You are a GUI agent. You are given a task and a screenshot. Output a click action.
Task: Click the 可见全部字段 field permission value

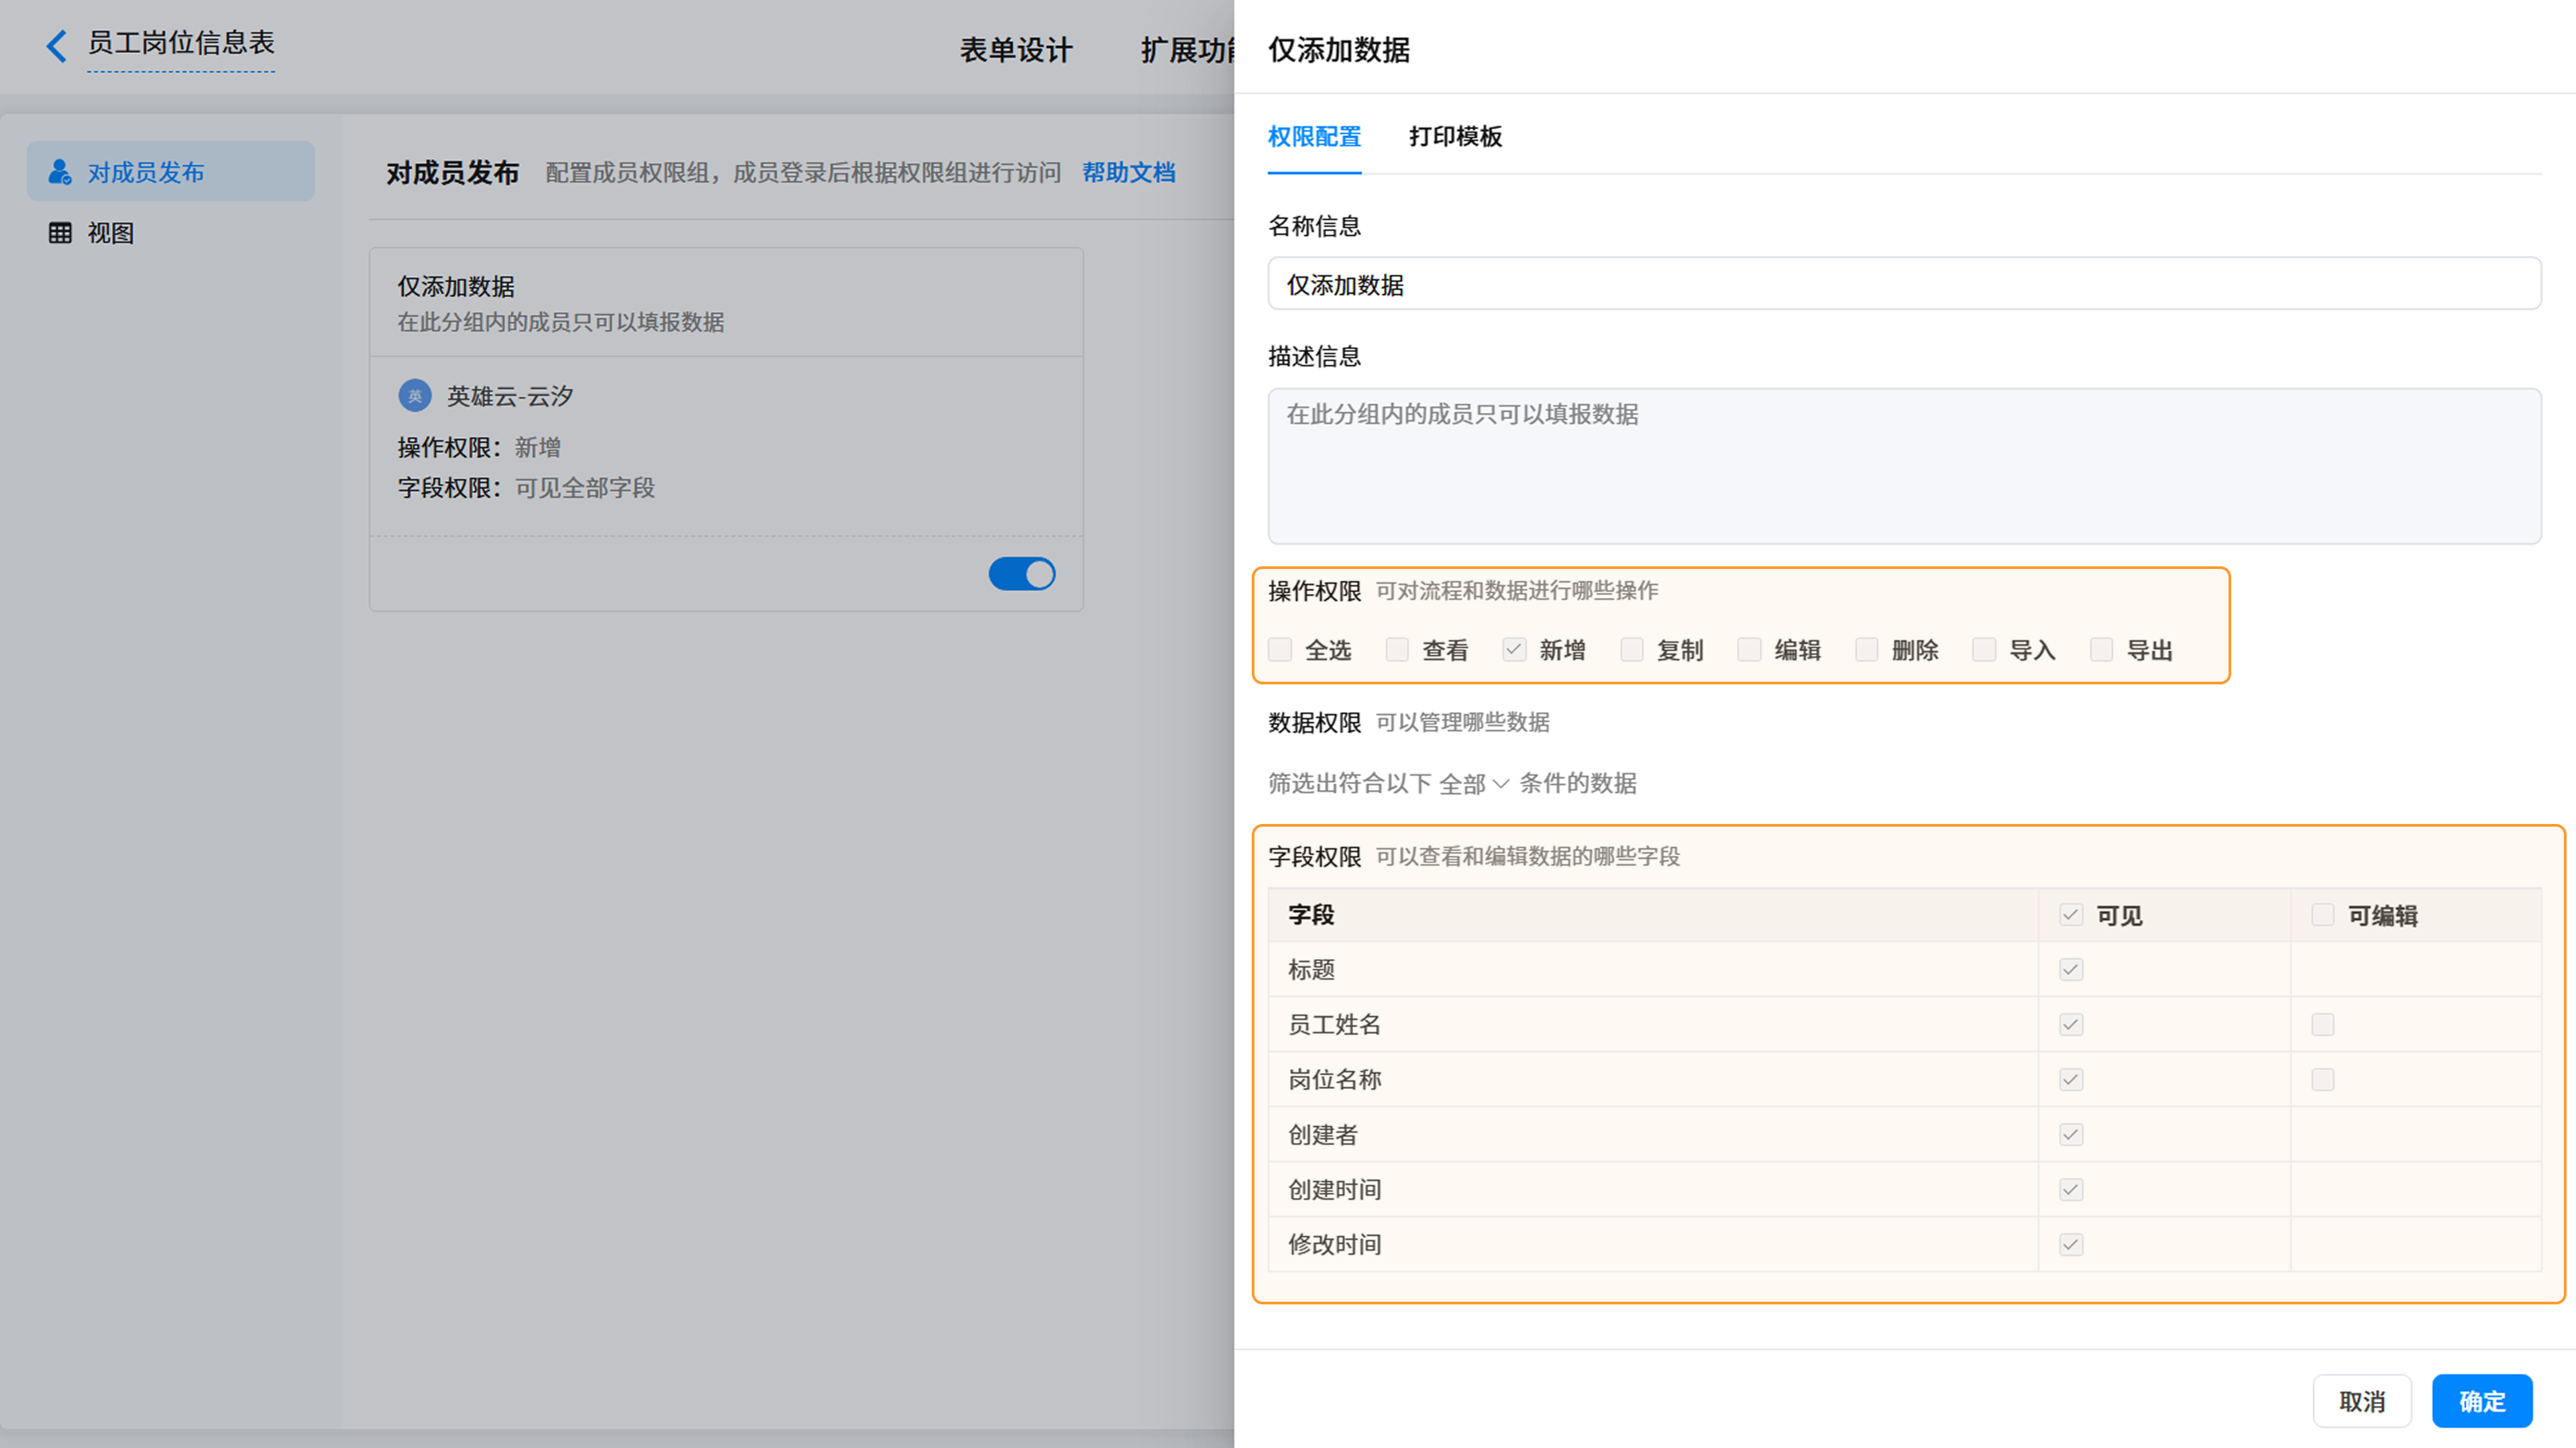coord(585,488)
